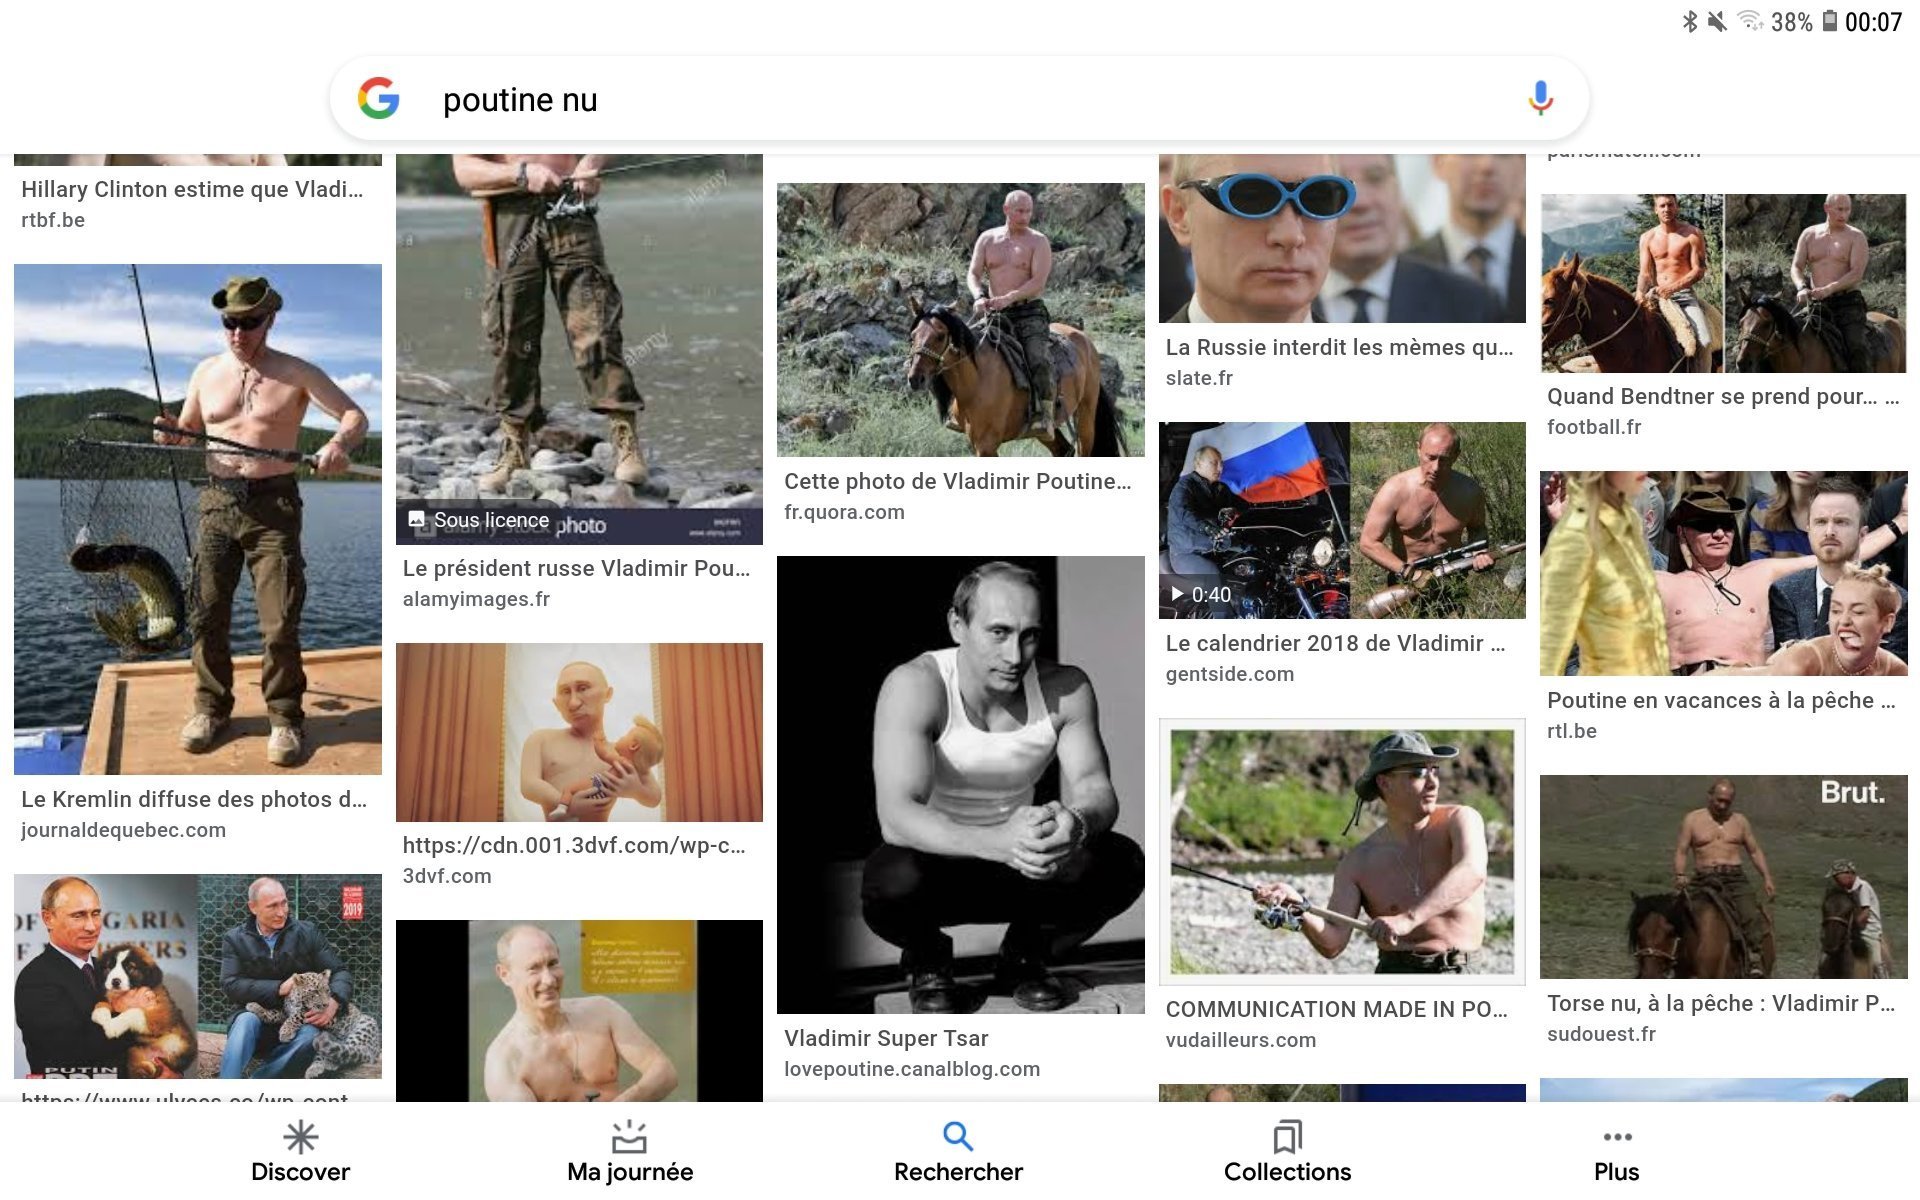Open the football.fr Bendtner image result
The width and height of the screenshot is (1920, 1200).
1724,284
